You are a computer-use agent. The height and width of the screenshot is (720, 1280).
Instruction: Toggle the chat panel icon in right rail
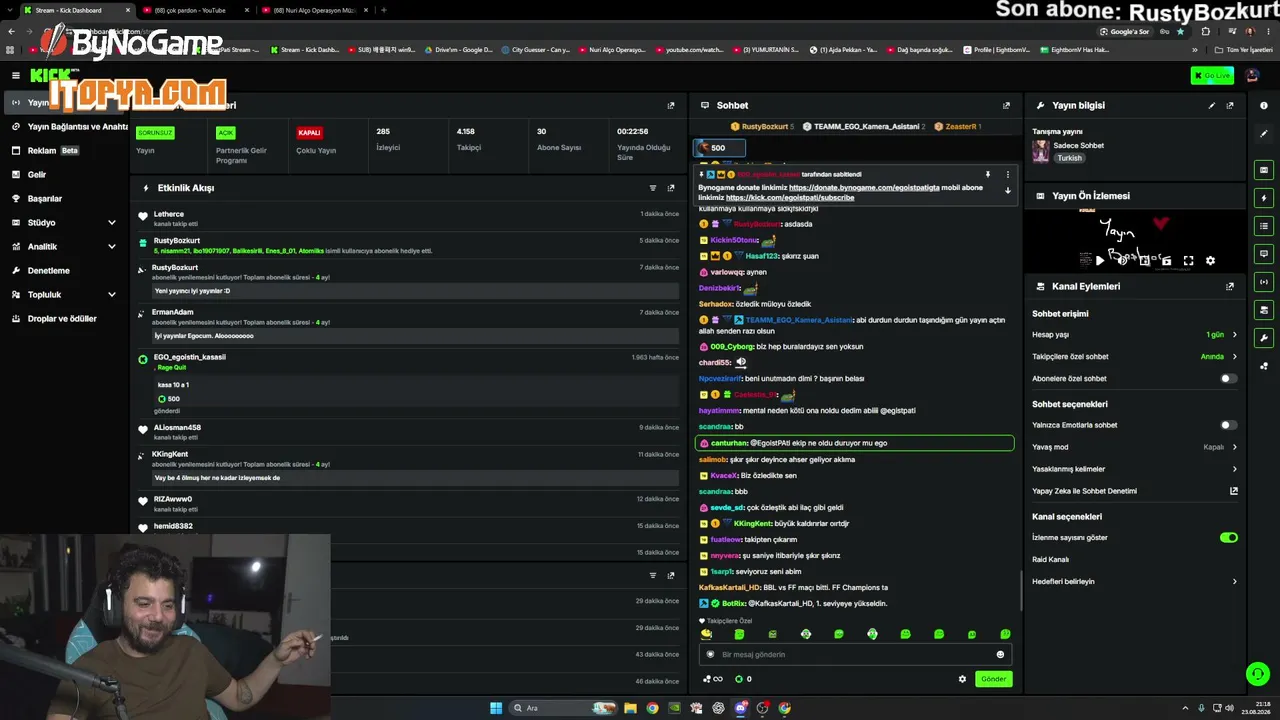(x=1265, y=254)
